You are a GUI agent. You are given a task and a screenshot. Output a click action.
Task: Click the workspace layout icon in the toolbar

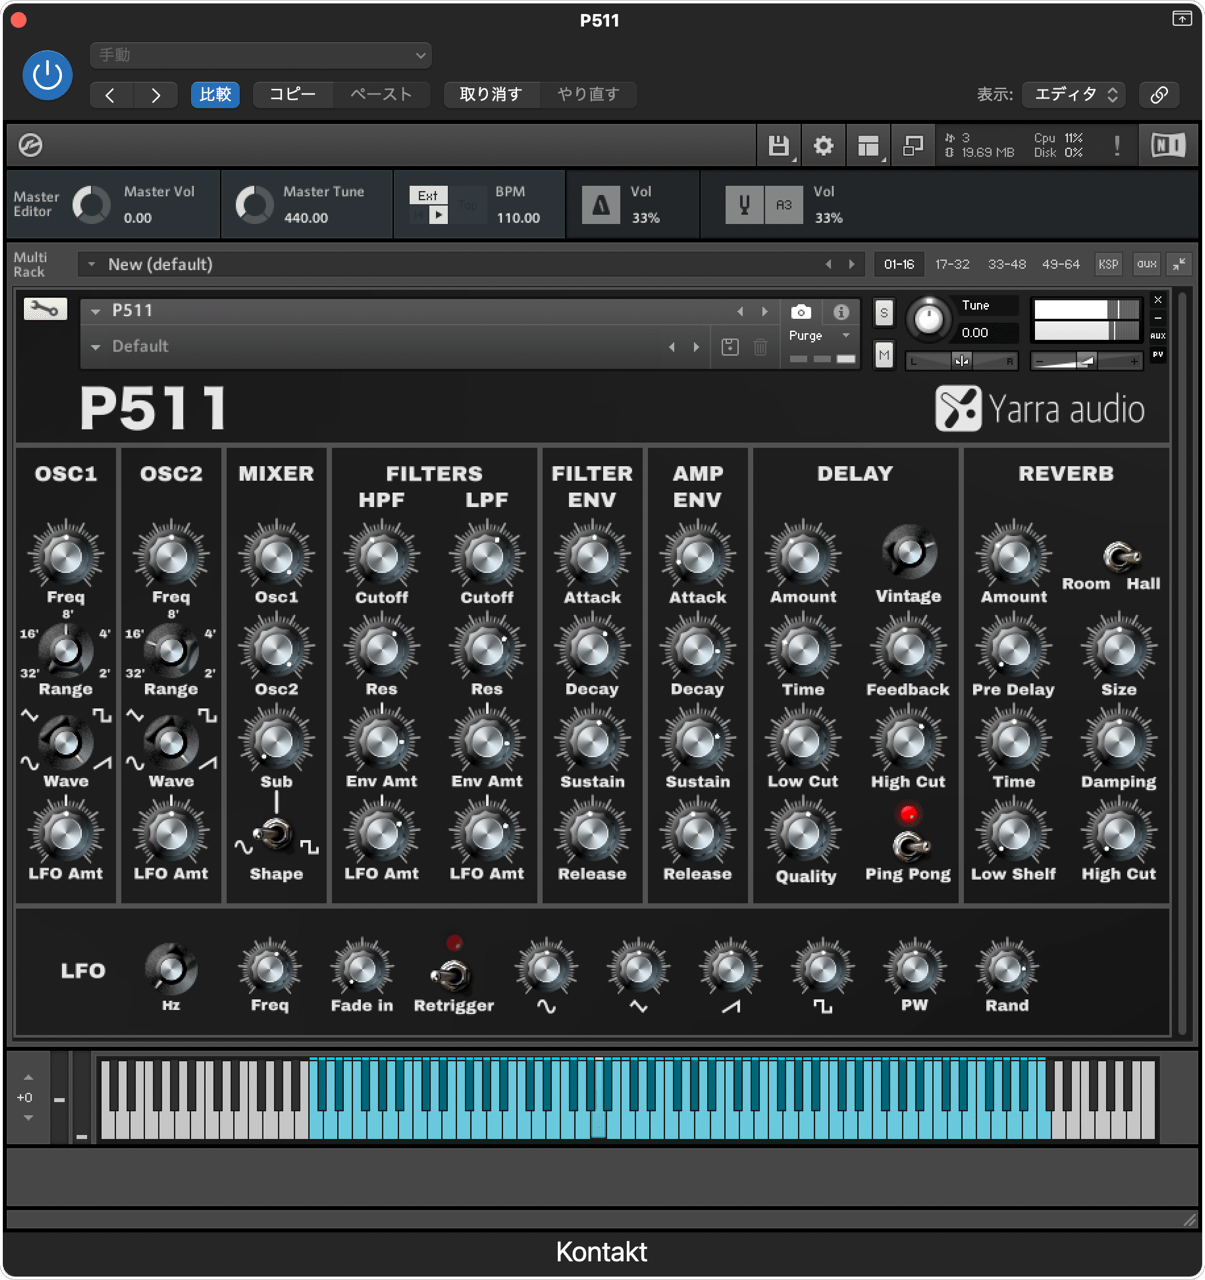(868, 145)
